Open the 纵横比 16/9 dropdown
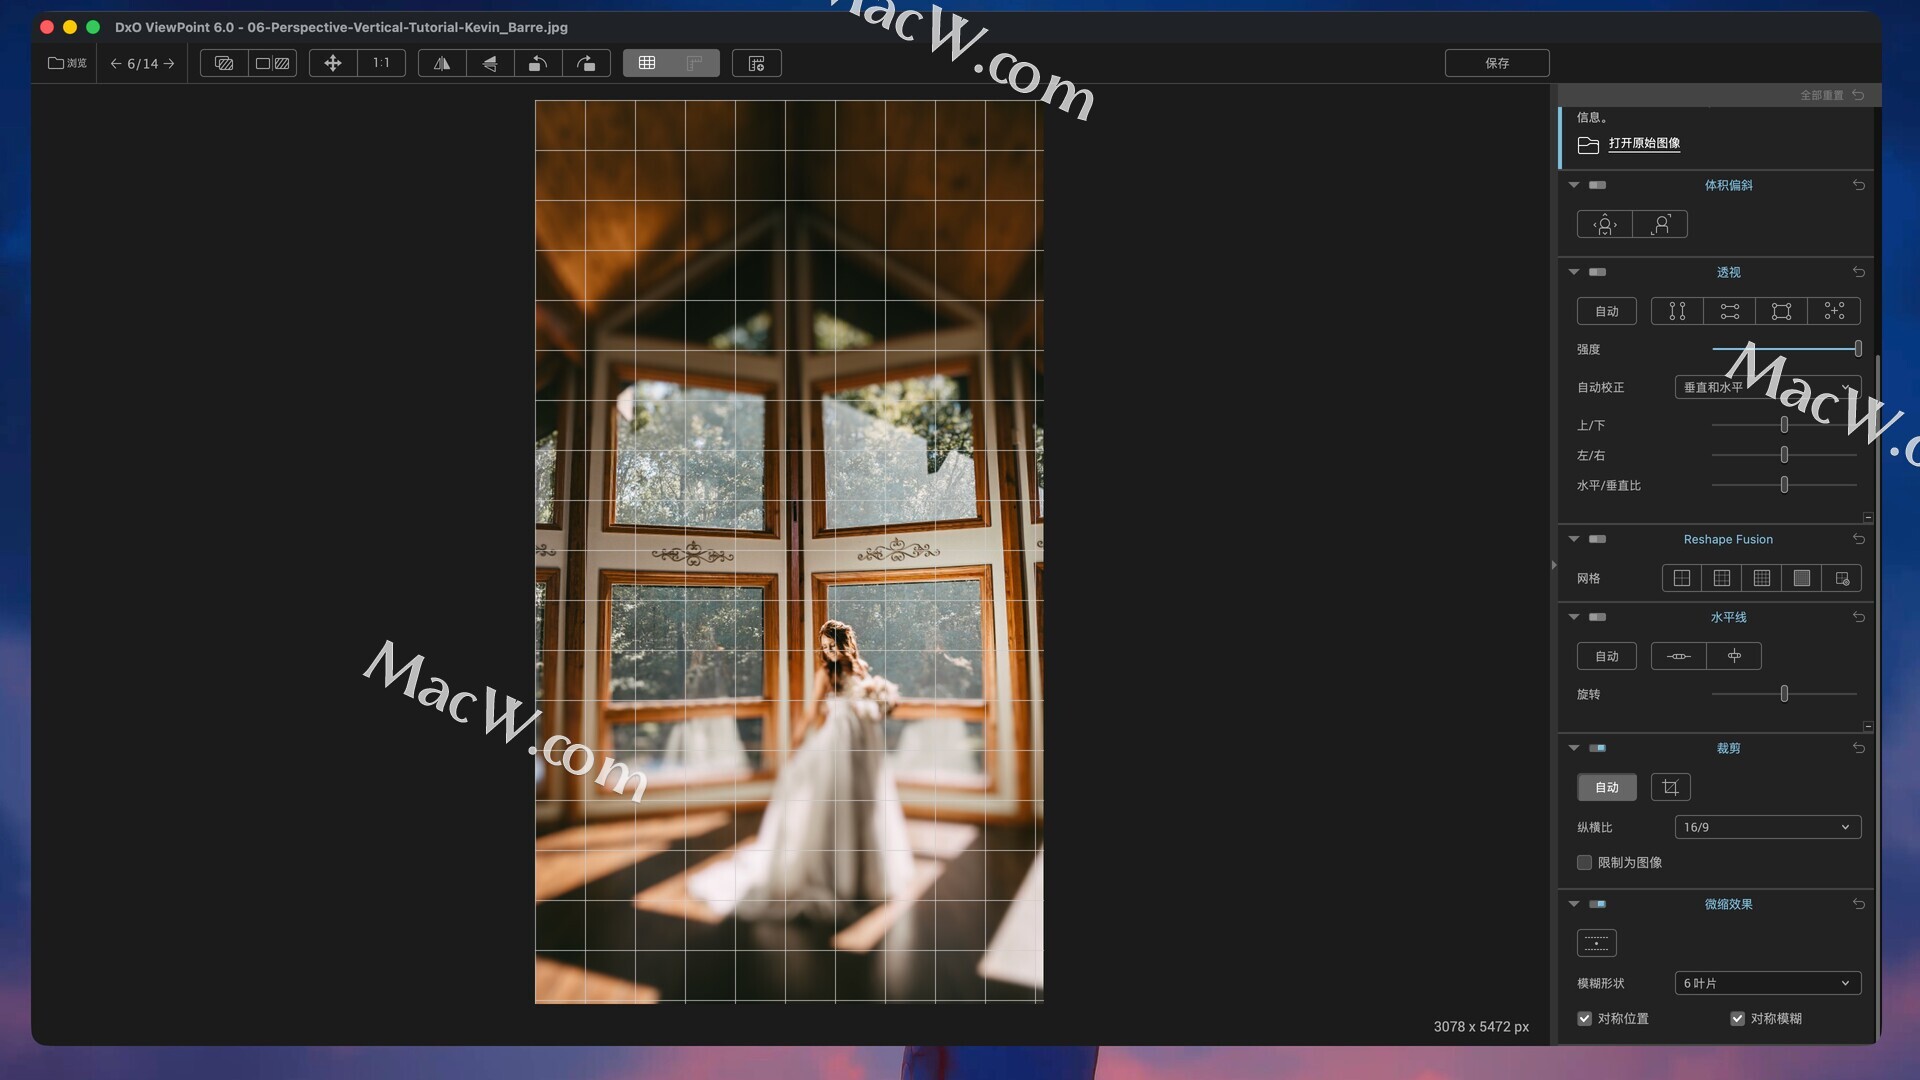 pos(1767,827)
